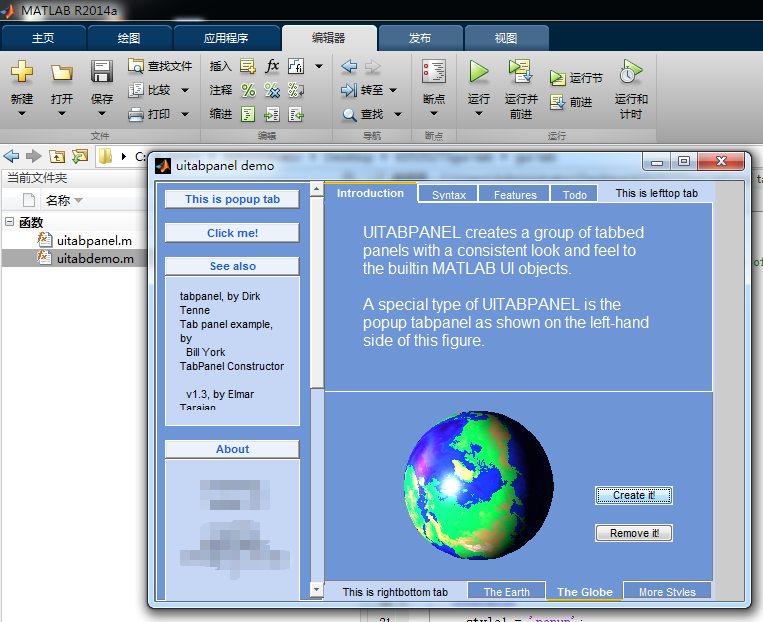Click the fx insert function icon
763x622 pixels.
(x=272, y=66)
